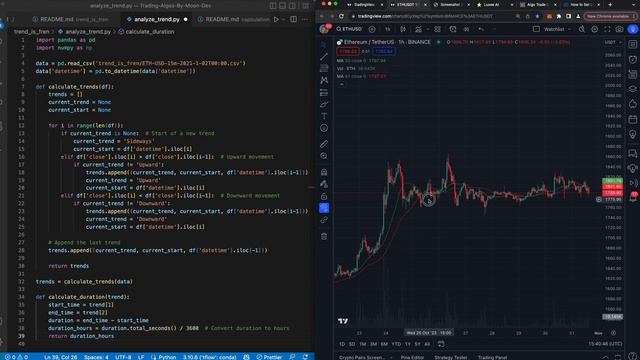
Task: Open the Pine Editor tab
Action: point(412,357)
